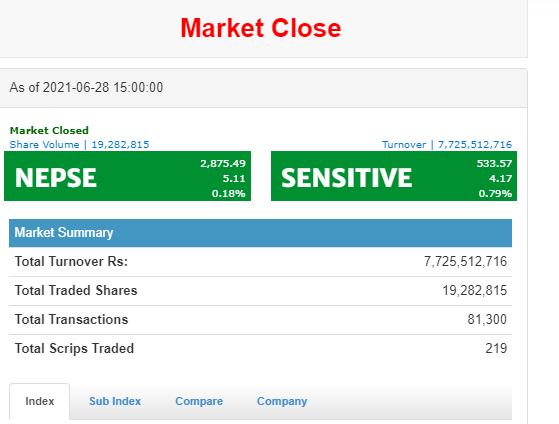The height and width of the screenshot is (424, 559).
Task: Click the Market Close heading
Action: pyautogui.click(x=261, y=28)
